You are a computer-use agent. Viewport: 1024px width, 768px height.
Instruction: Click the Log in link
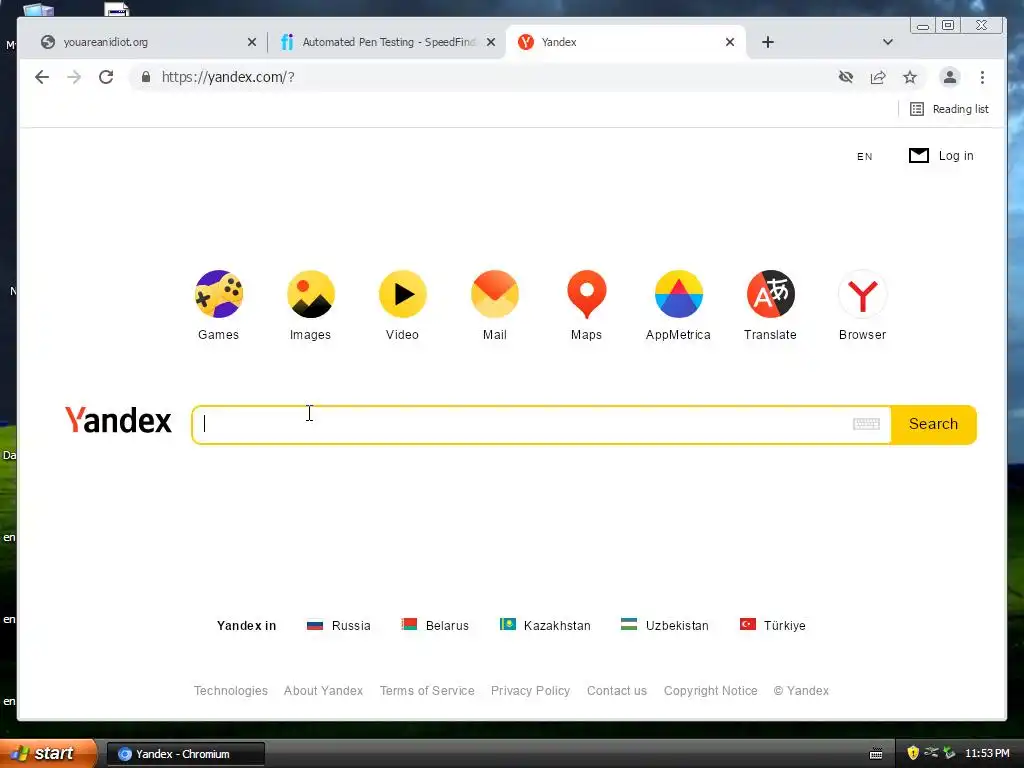(x=956, y=156)
